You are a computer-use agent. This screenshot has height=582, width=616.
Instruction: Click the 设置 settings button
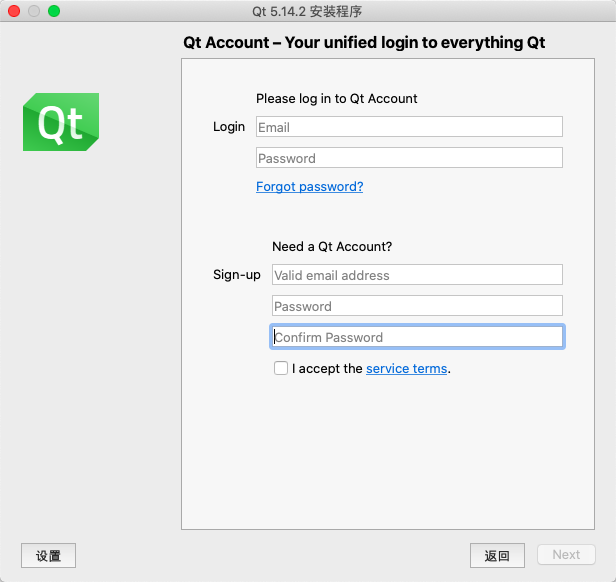point(48,555)
